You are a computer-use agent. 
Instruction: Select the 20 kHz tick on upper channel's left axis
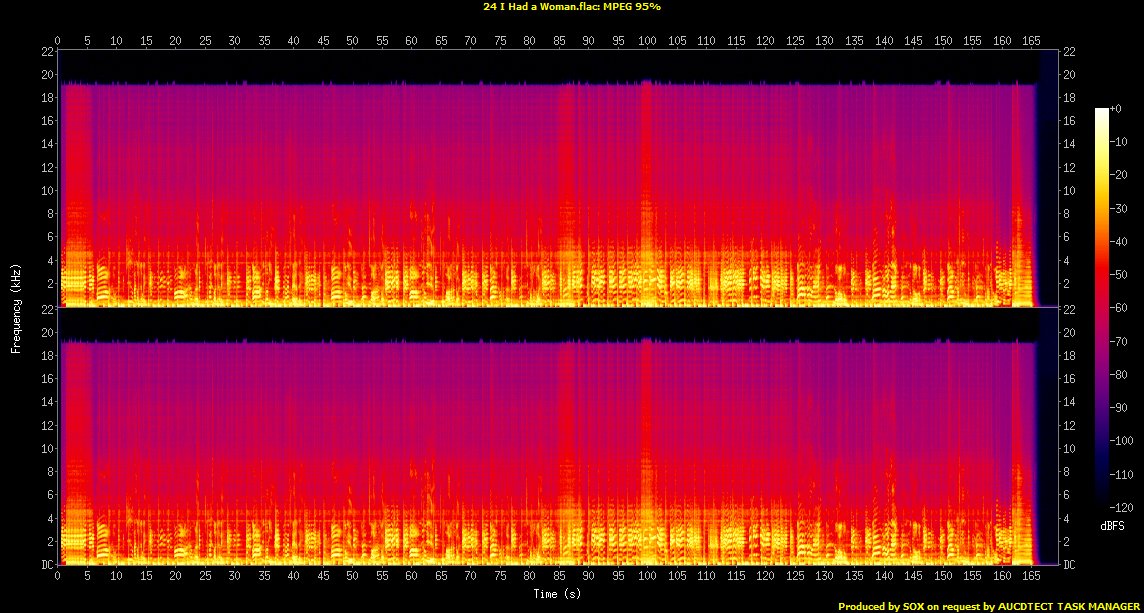47,74
